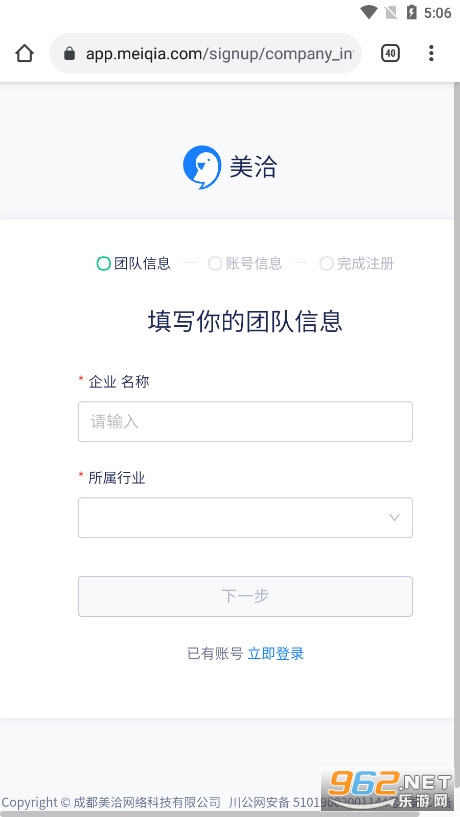Image resolution: width=460 pixels, height=817 pixels.
Task: Tap the Wi-Fi status icon
Action: click(369, 12)
